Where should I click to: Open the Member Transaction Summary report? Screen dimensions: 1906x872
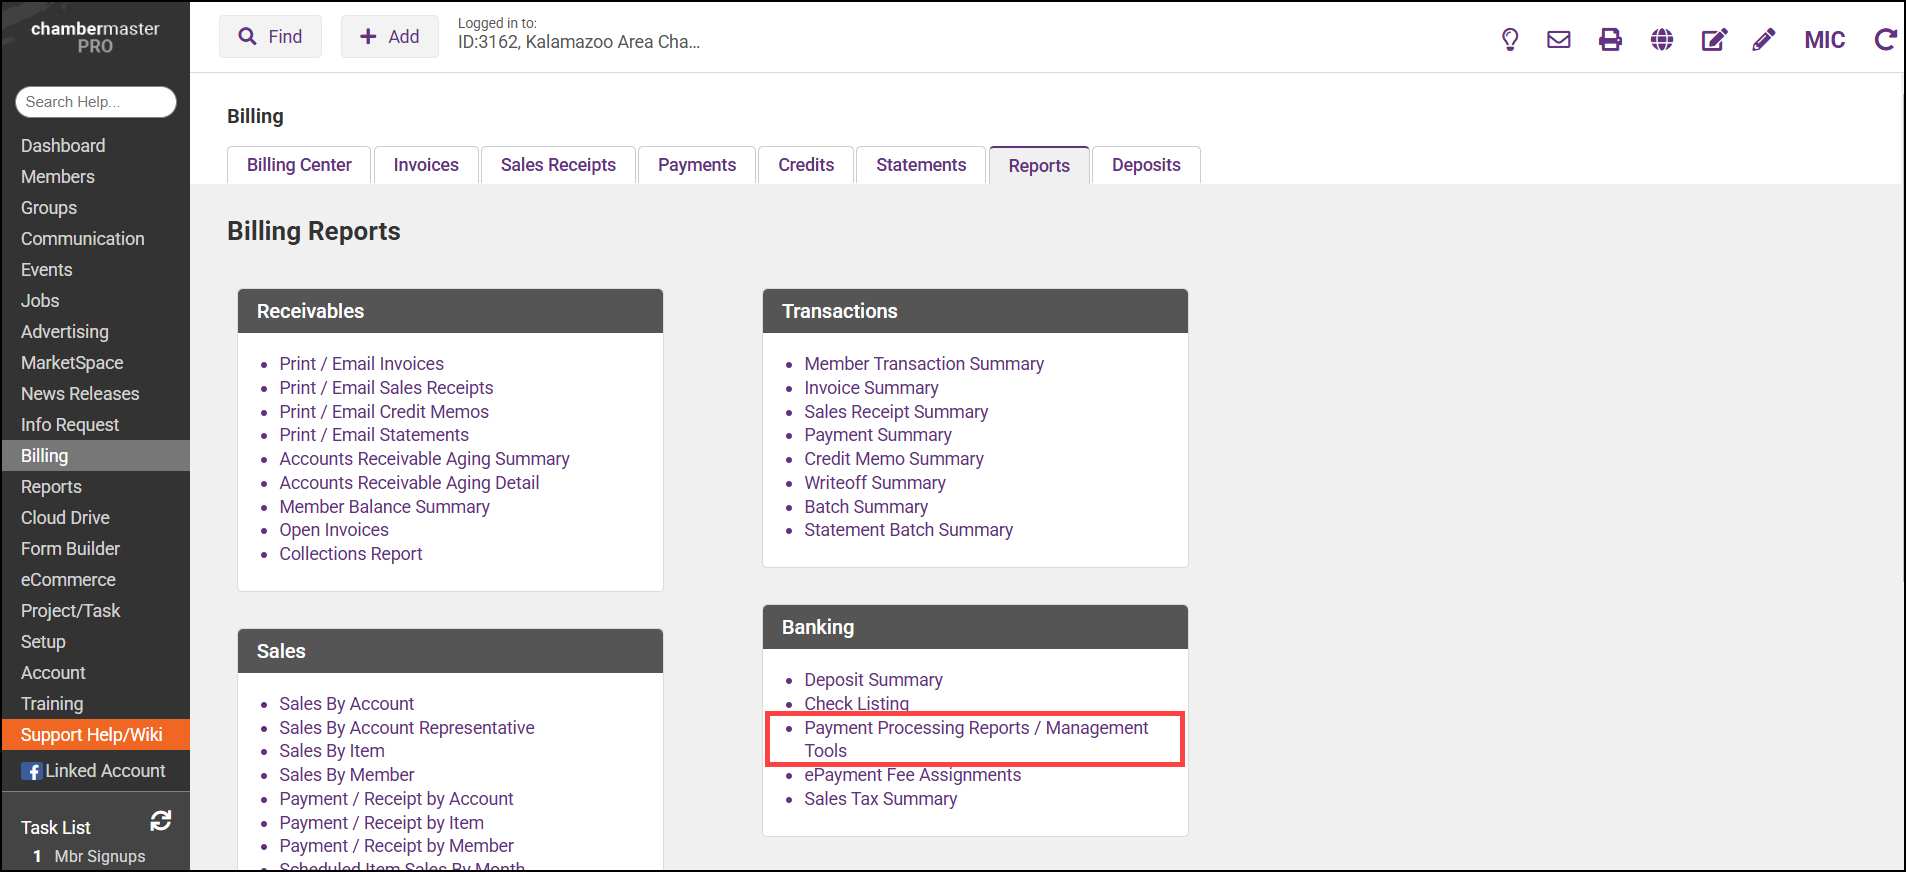(924, 364)
